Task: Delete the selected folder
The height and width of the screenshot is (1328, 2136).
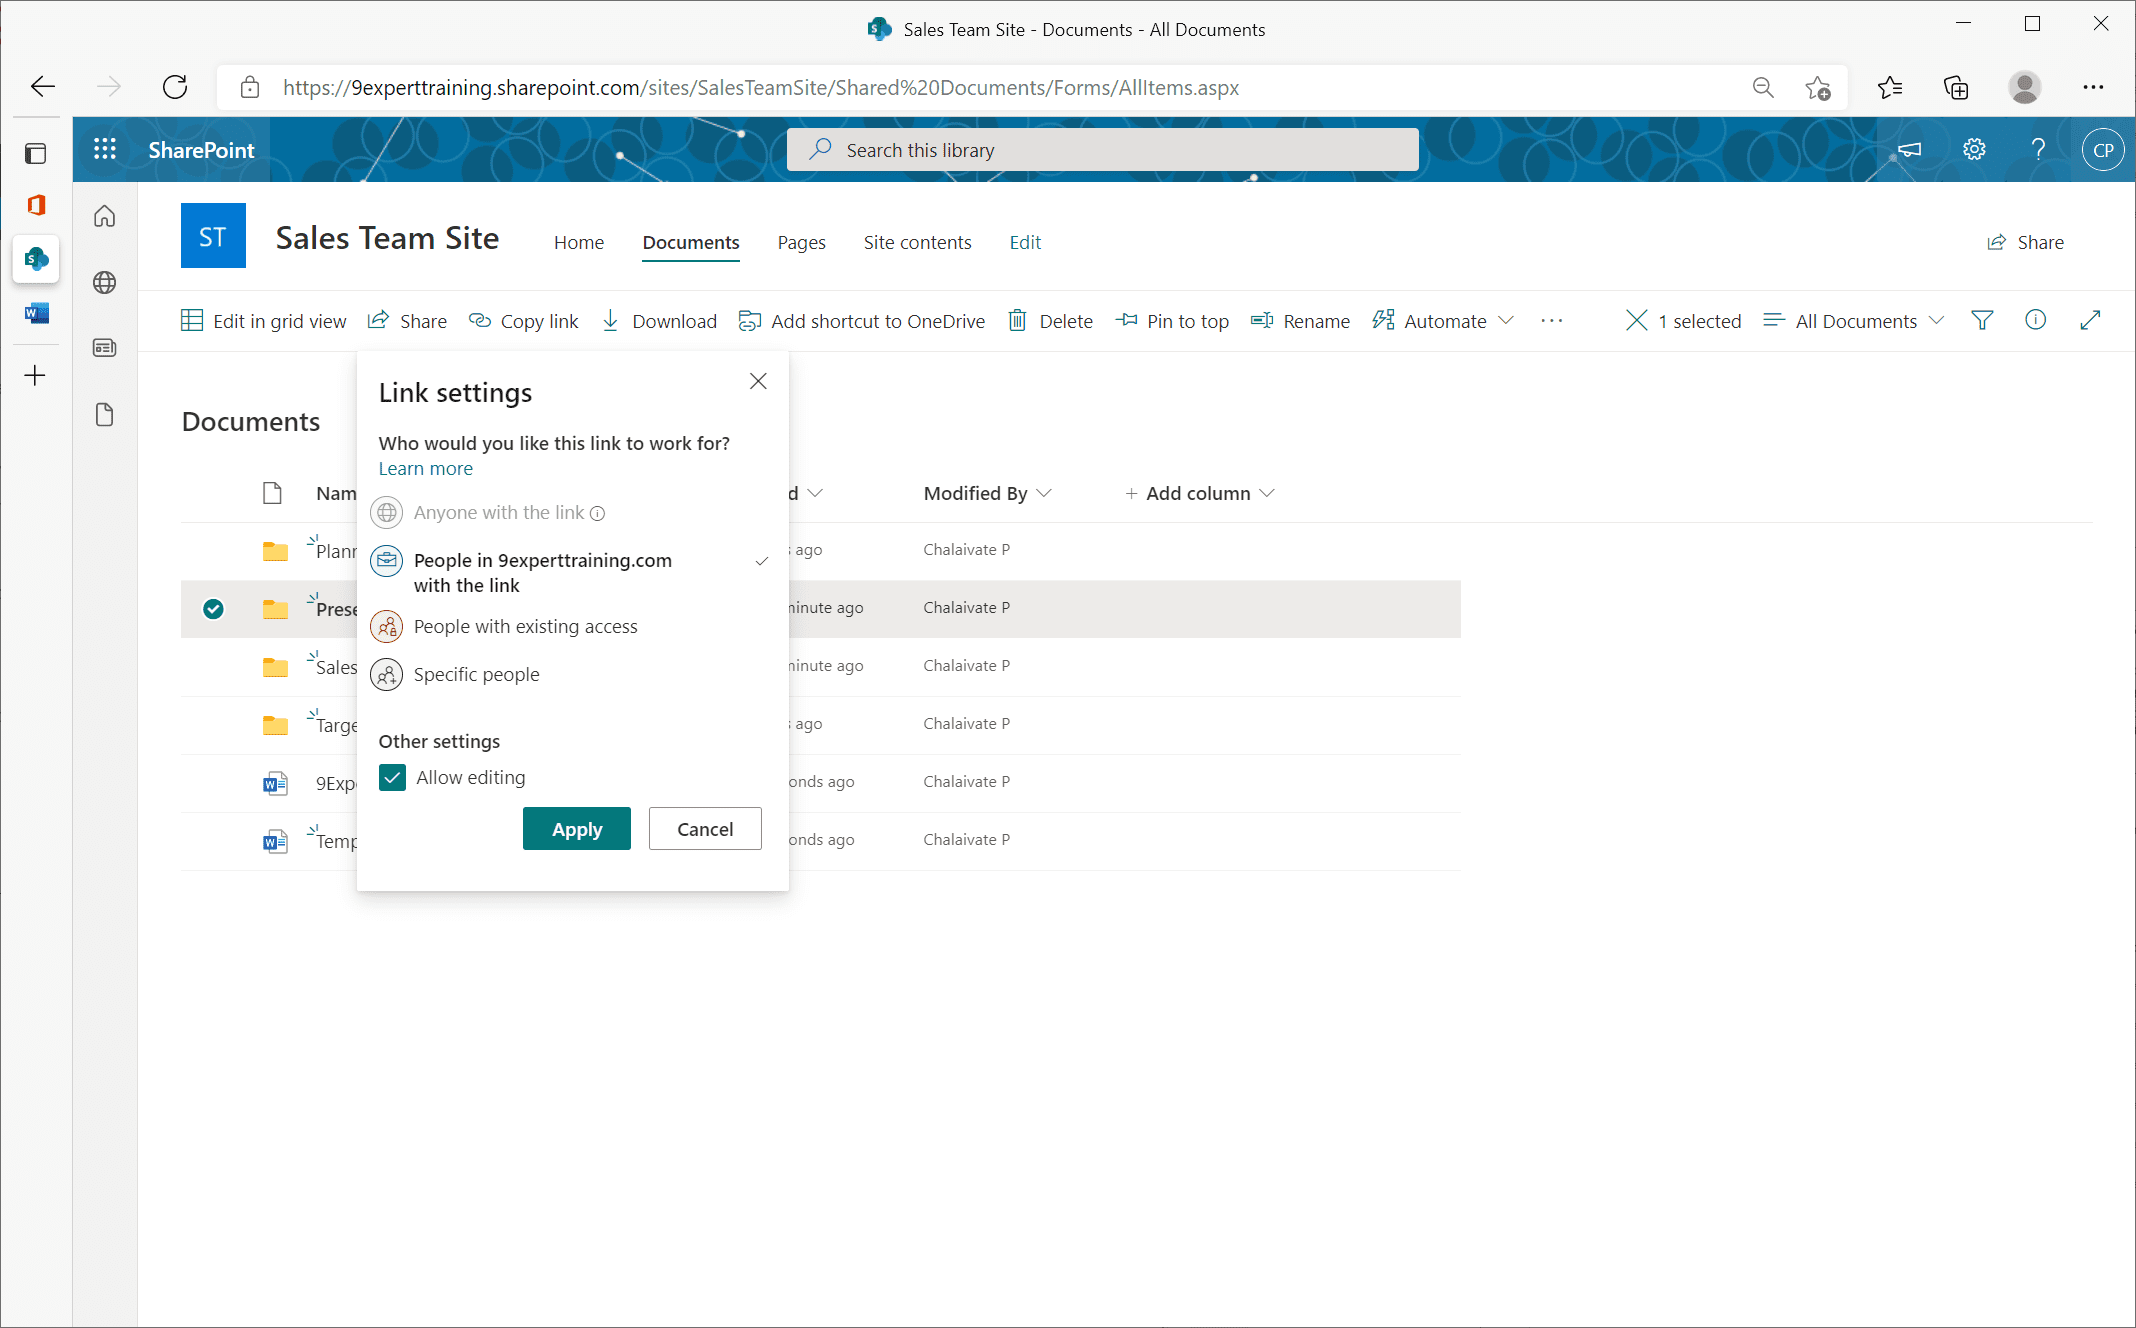Action: [1049, 320]
